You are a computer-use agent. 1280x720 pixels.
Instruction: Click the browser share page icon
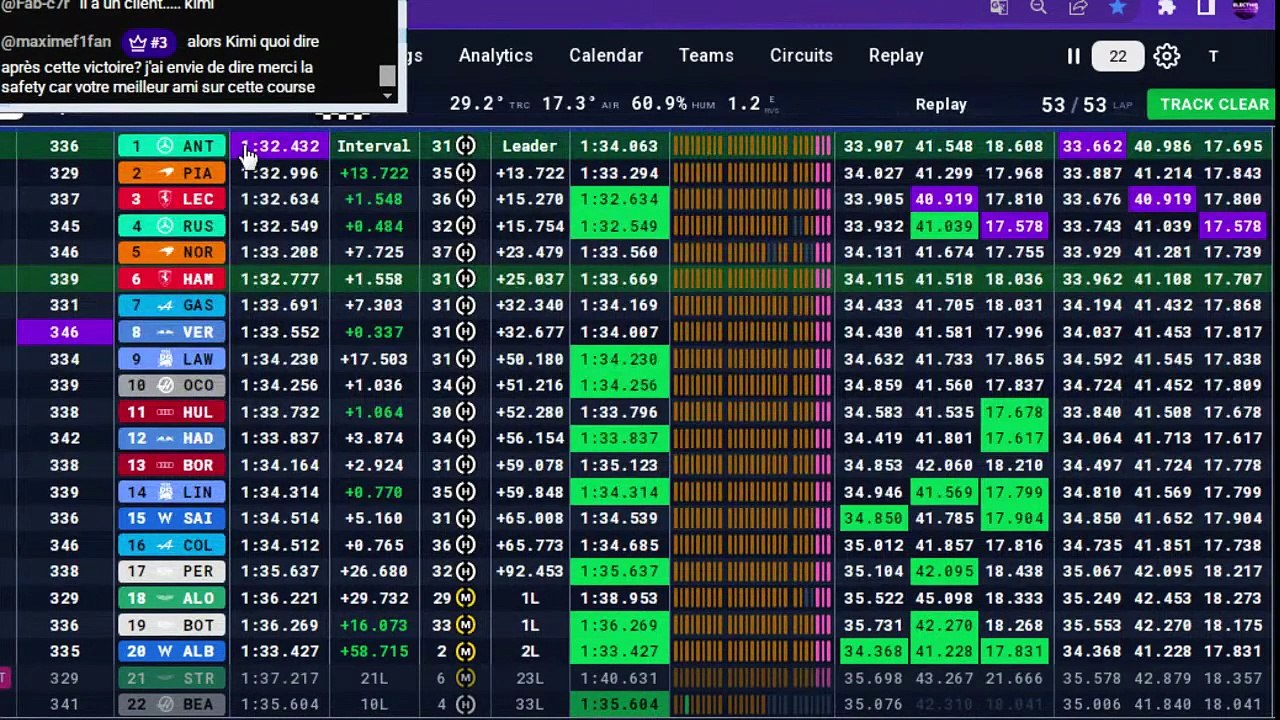[1078, 8]
